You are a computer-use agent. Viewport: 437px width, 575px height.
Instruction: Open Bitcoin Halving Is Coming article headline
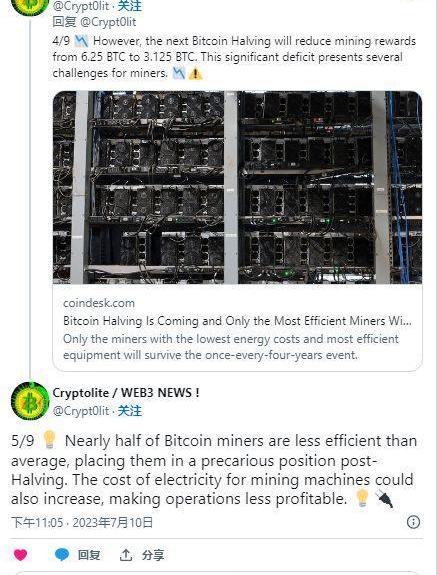tap(237, 321)
